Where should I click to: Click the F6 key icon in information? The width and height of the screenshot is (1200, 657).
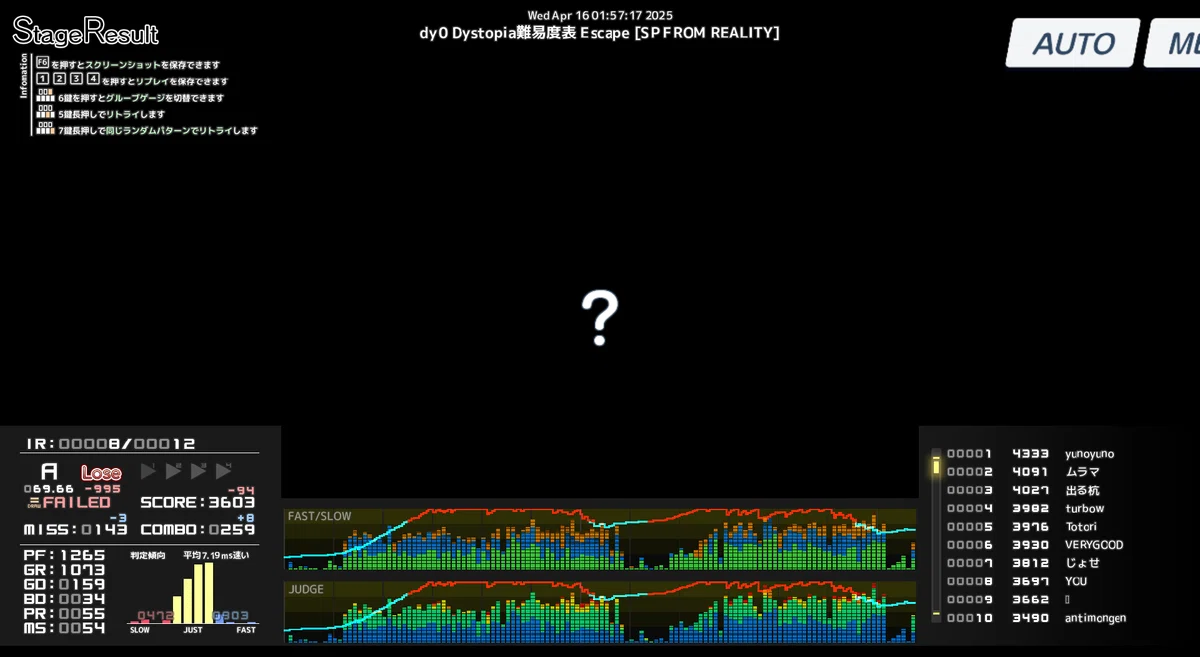[42, 62]
